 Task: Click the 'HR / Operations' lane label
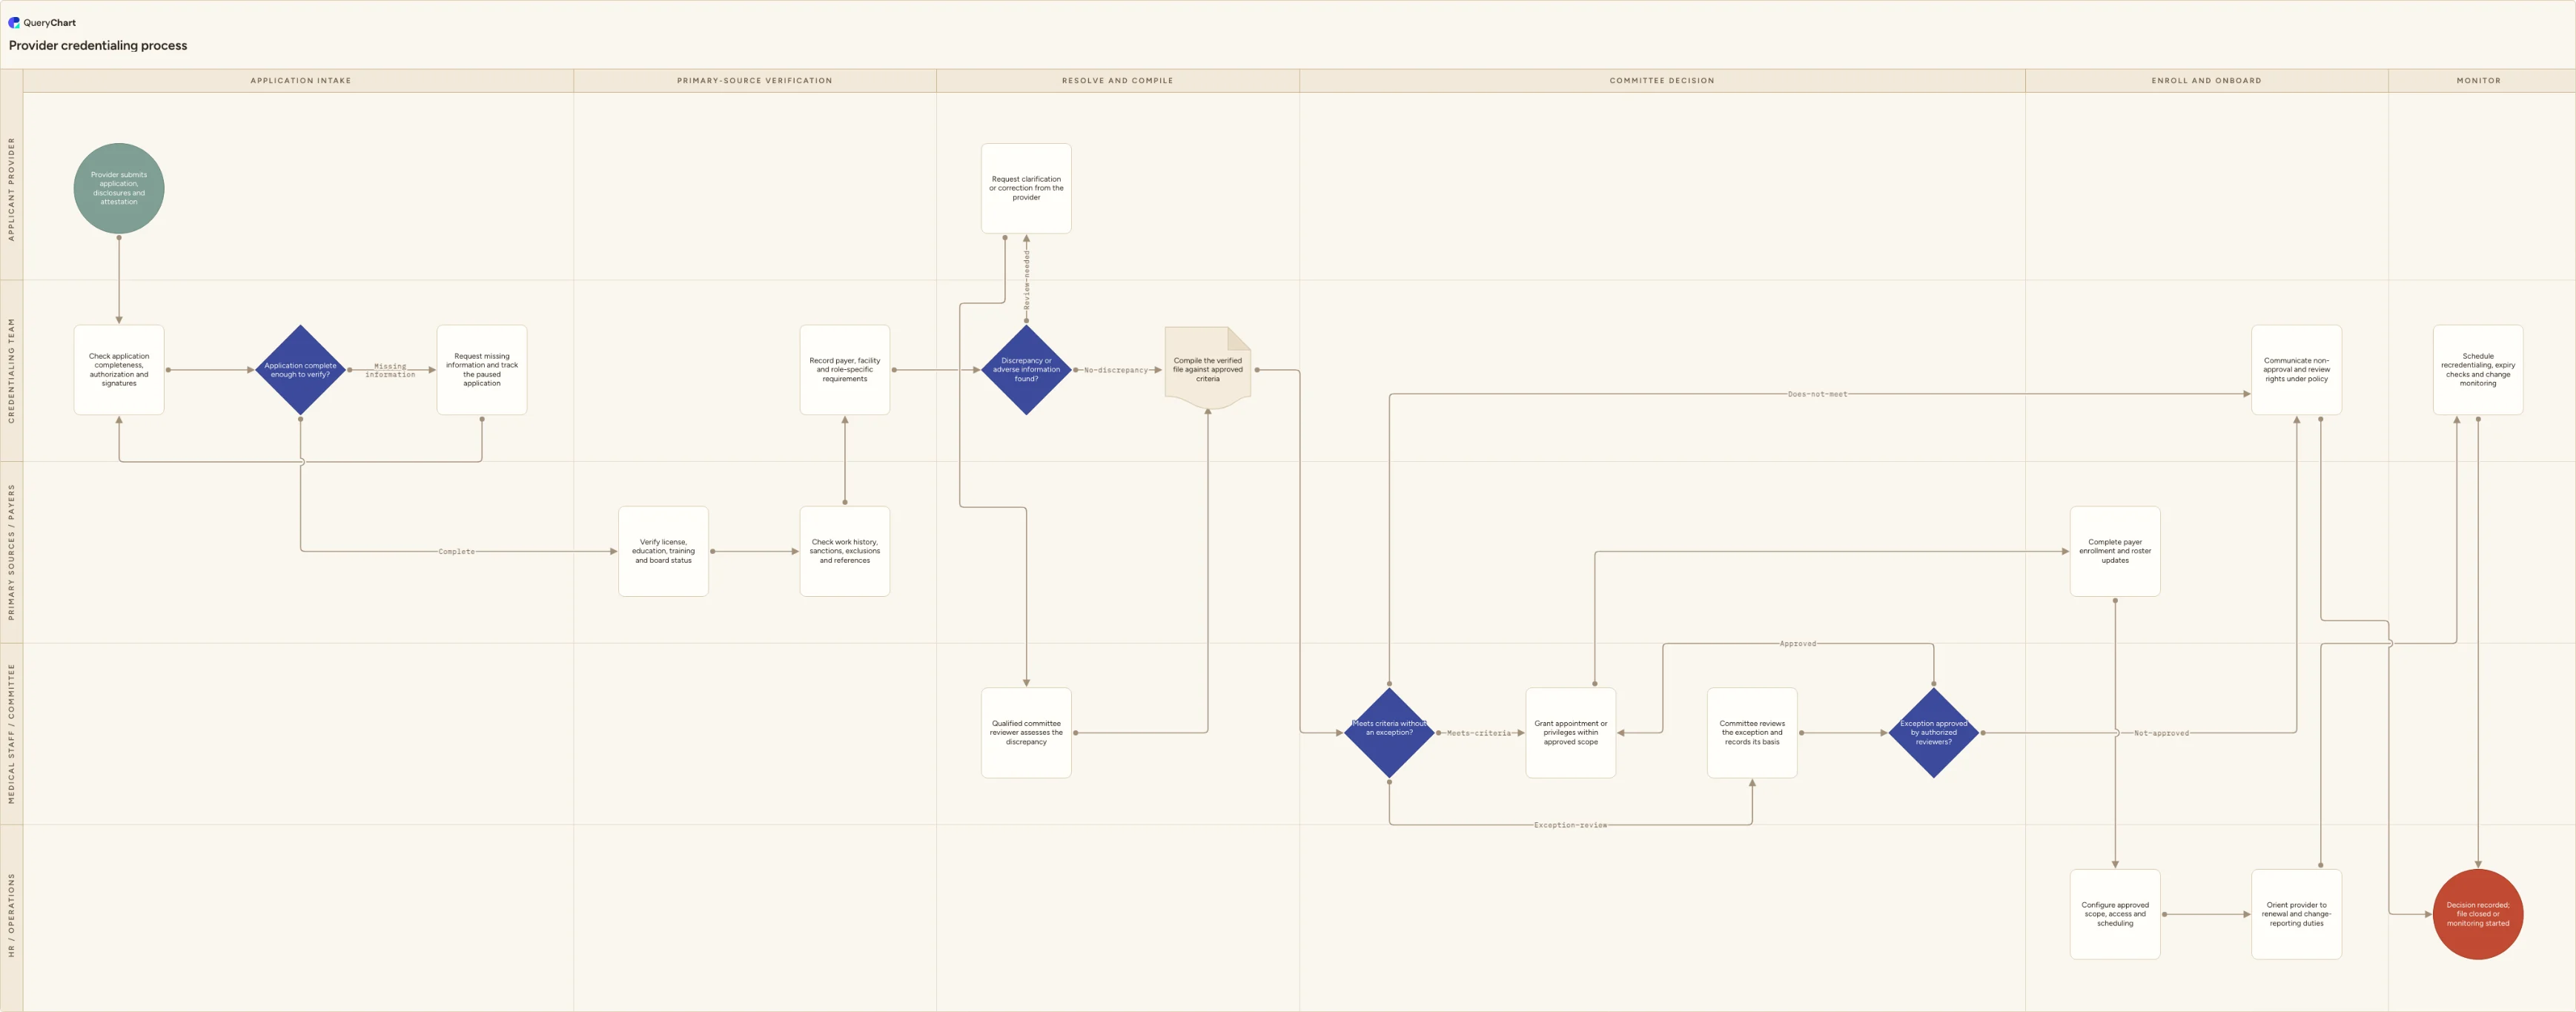point(12,915)
